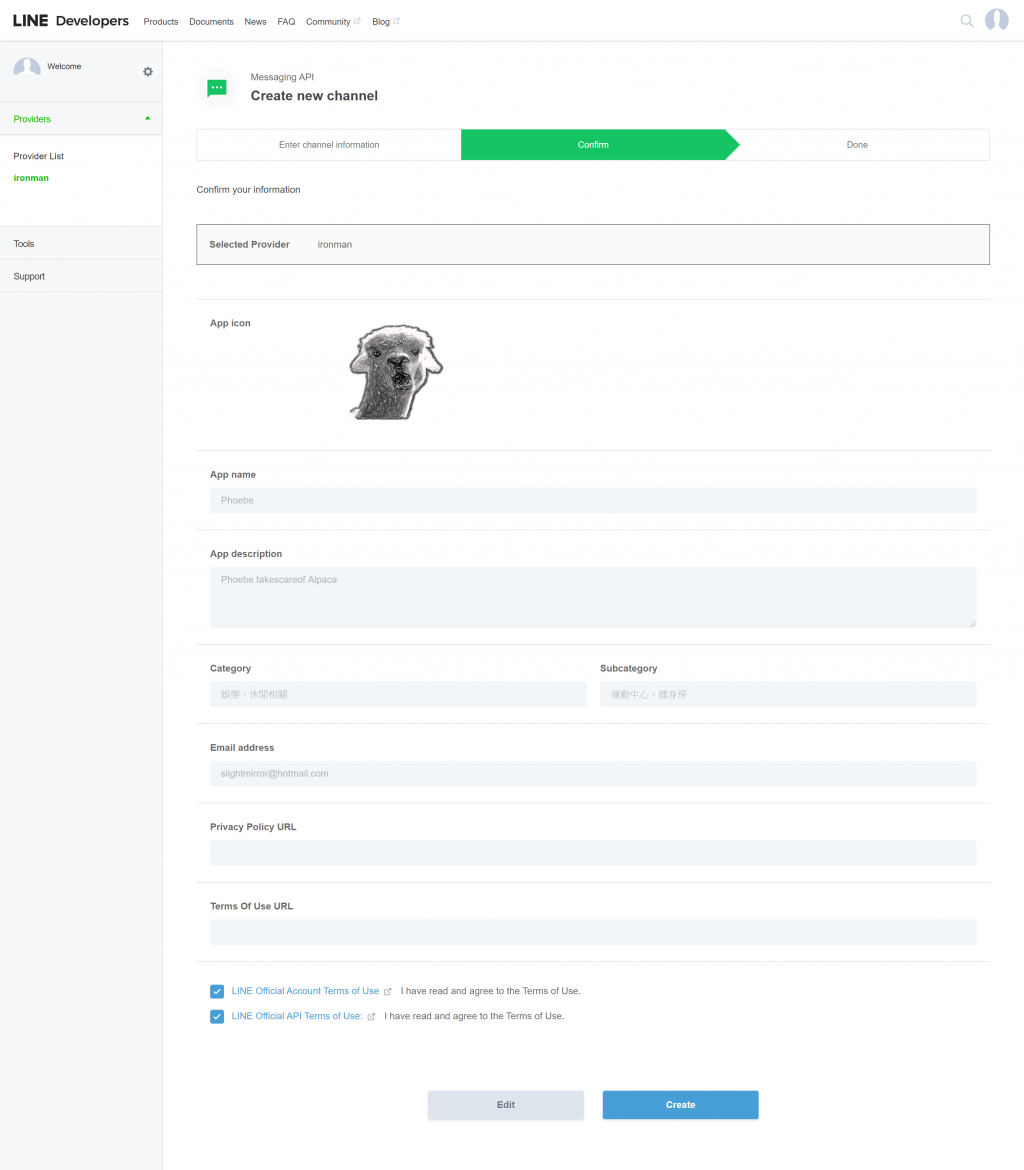Open Provider List in sidebar

[39, 156]
